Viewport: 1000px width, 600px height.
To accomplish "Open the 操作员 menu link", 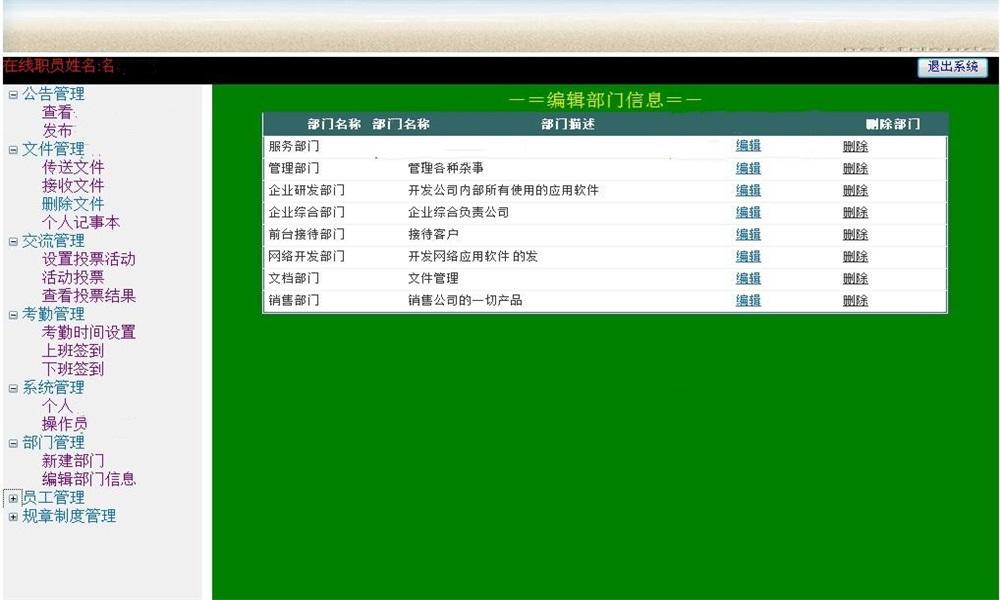I will [64, 425].
